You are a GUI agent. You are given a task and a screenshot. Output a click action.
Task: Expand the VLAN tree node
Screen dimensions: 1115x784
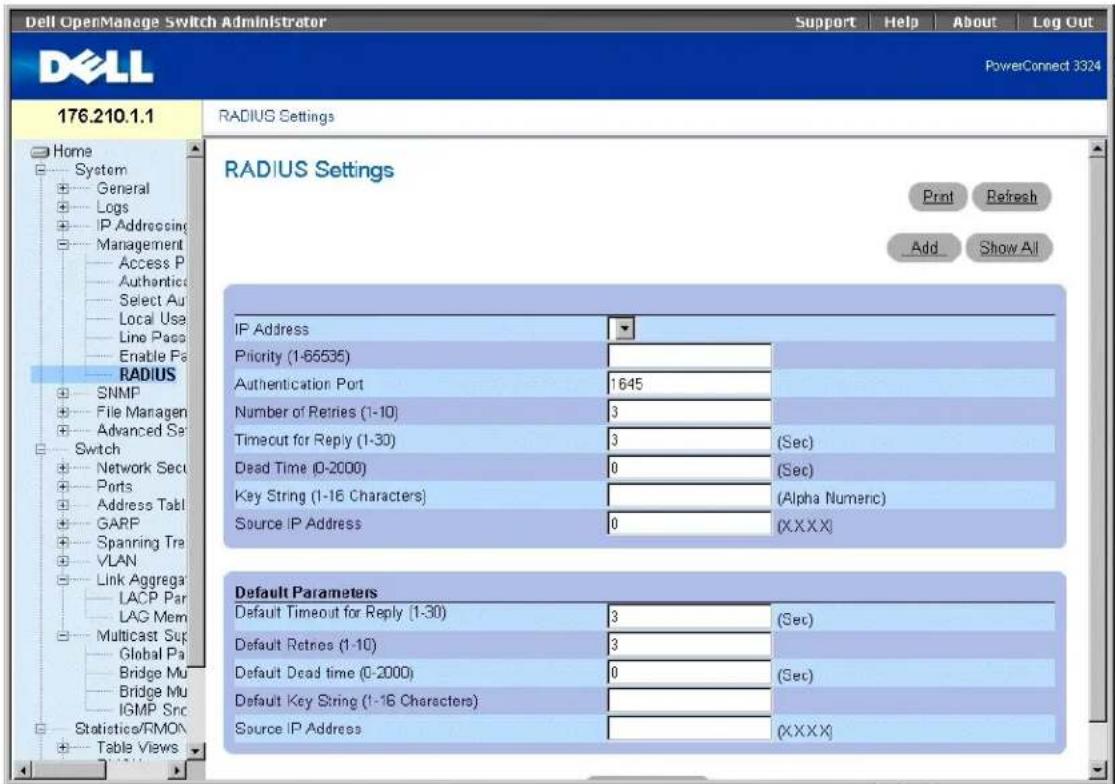coord(63,561)
